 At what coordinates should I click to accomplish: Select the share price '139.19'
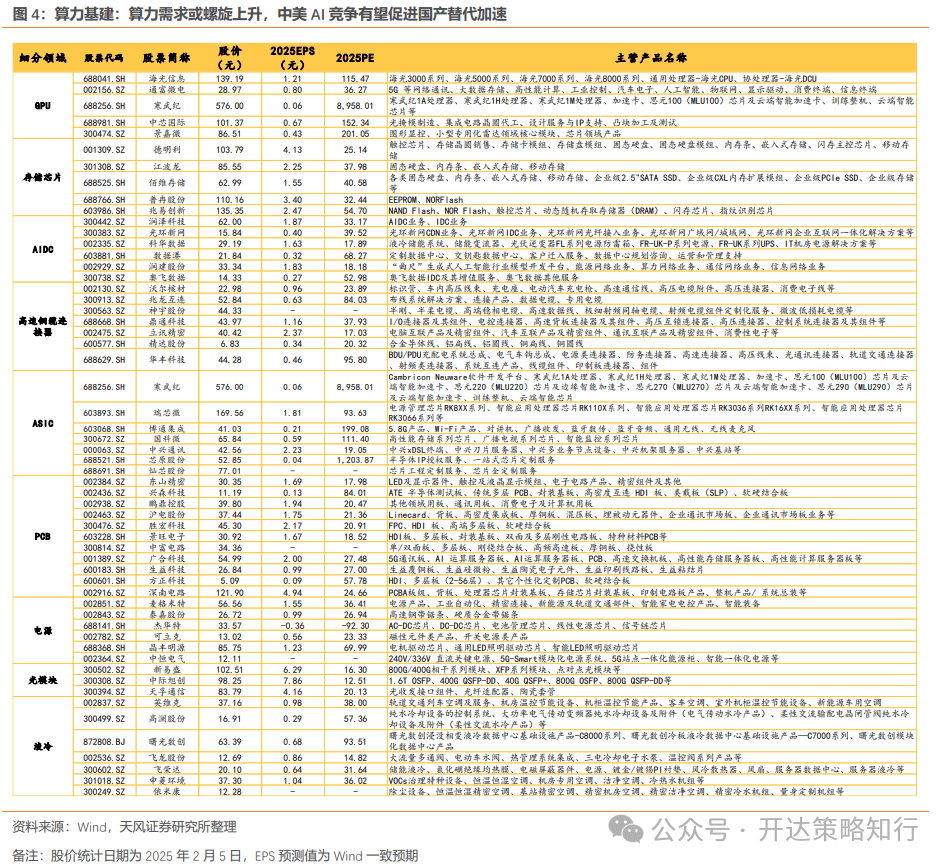(229, 79)
